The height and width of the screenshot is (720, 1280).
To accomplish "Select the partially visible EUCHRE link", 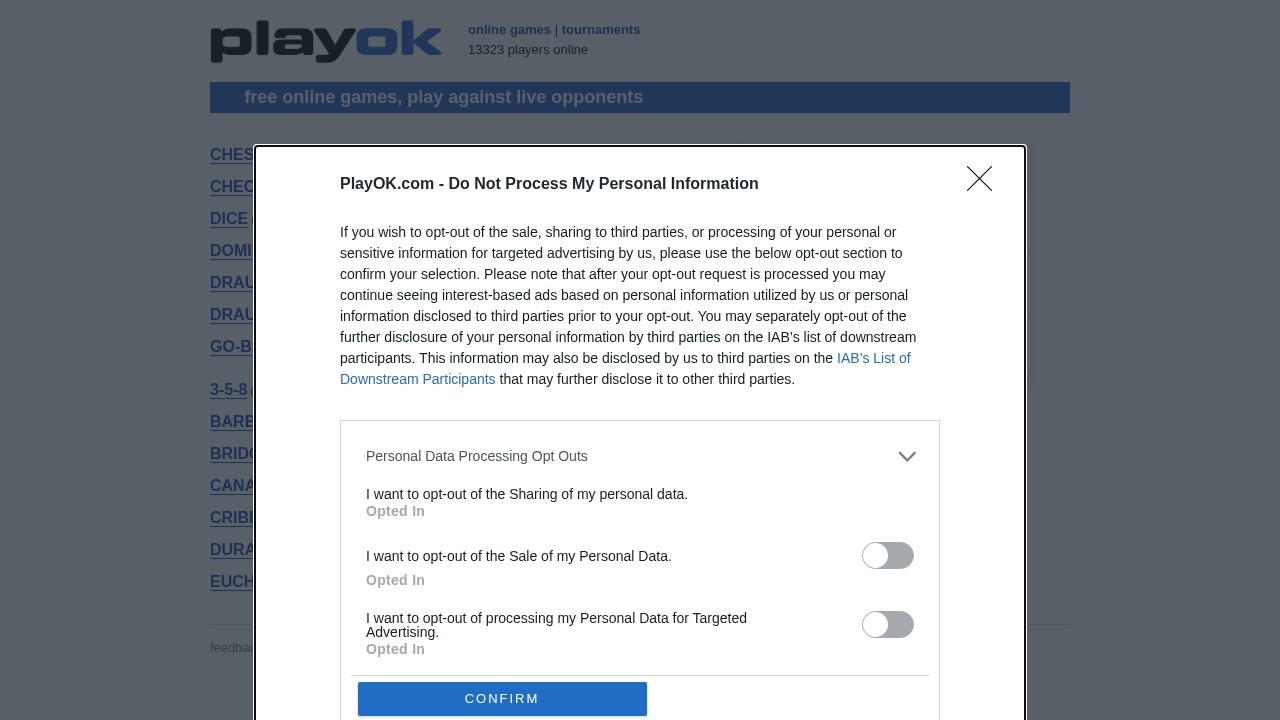I will pyautogui.click(x=231, y=582).
